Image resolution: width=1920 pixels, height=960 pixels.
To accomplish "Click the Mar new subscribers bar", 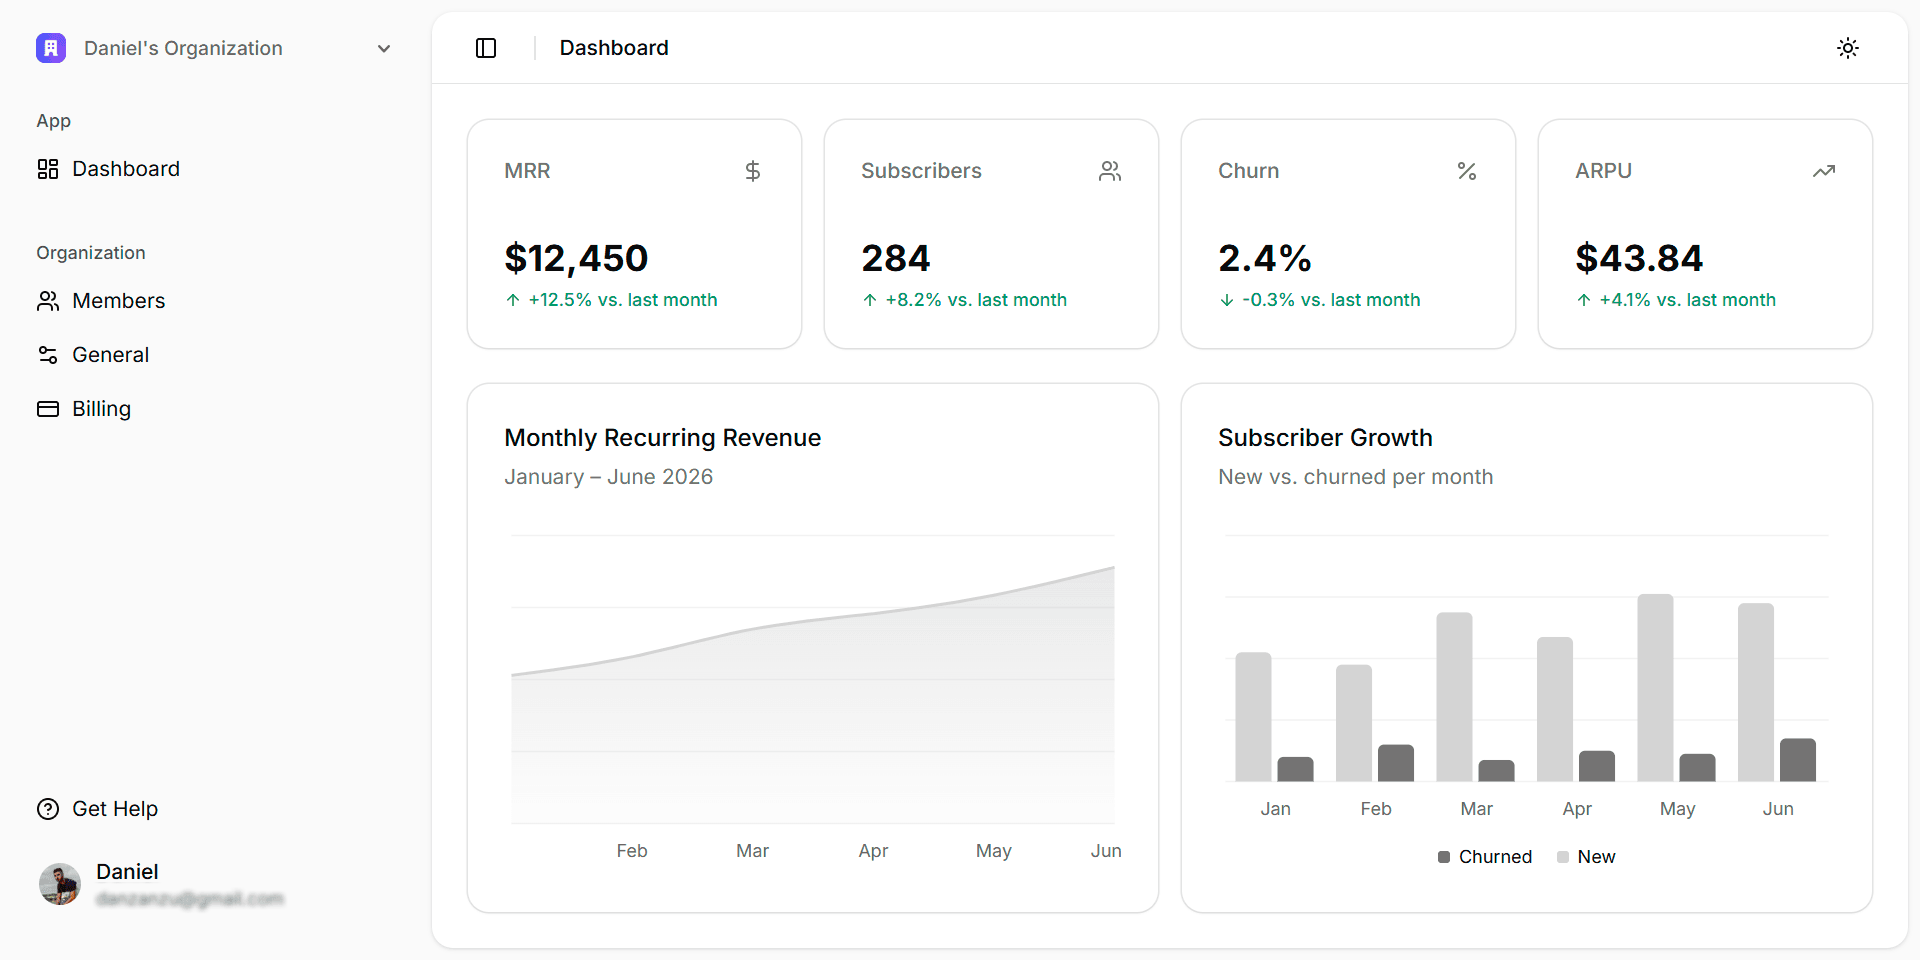I will tap(1455, 697).
